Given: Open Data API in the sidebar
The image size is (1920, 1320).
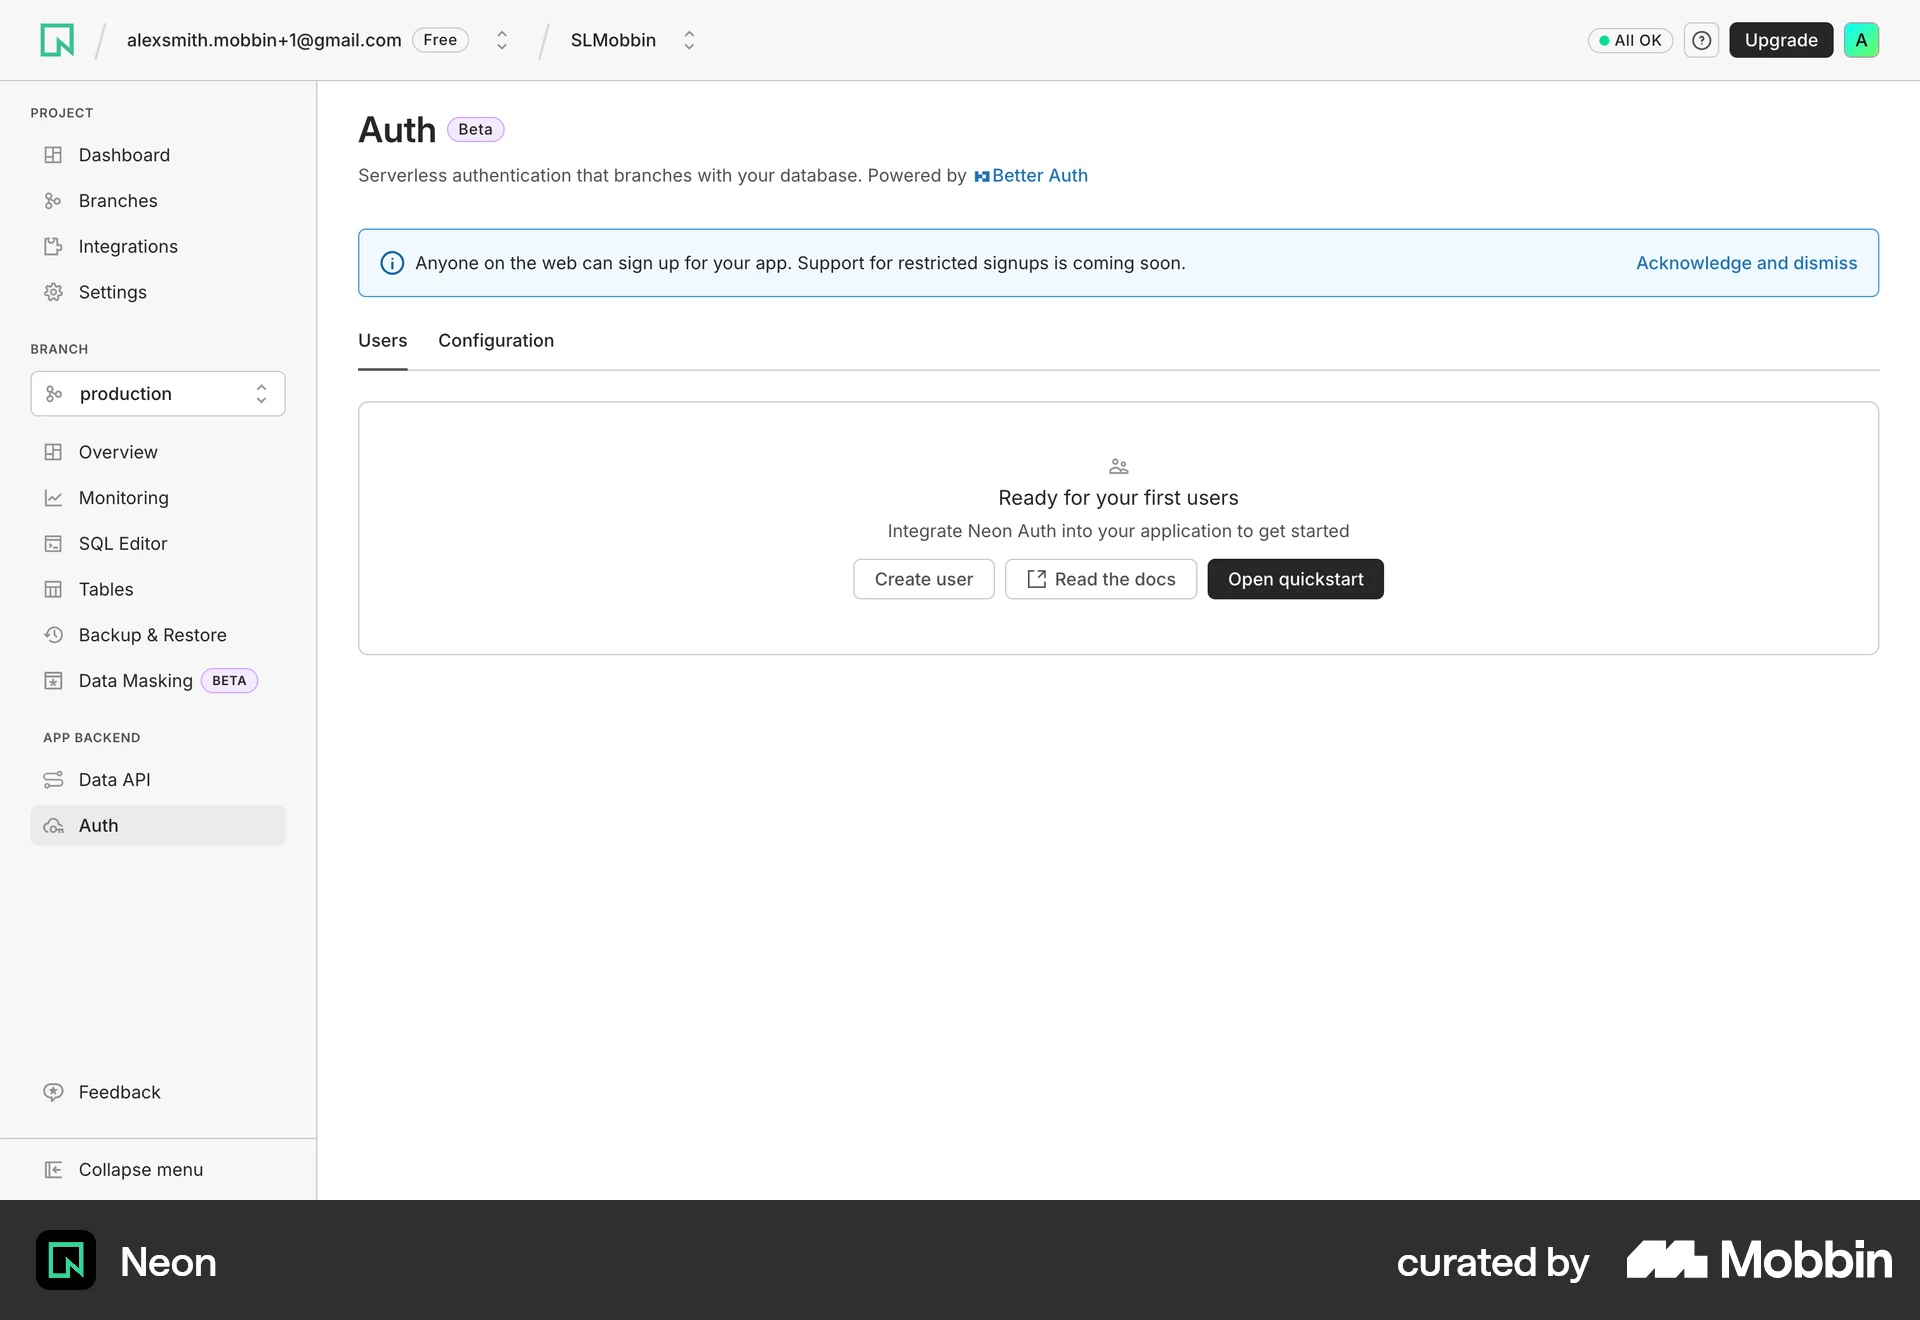Looking at the screenshot, I should coord(158,780).
